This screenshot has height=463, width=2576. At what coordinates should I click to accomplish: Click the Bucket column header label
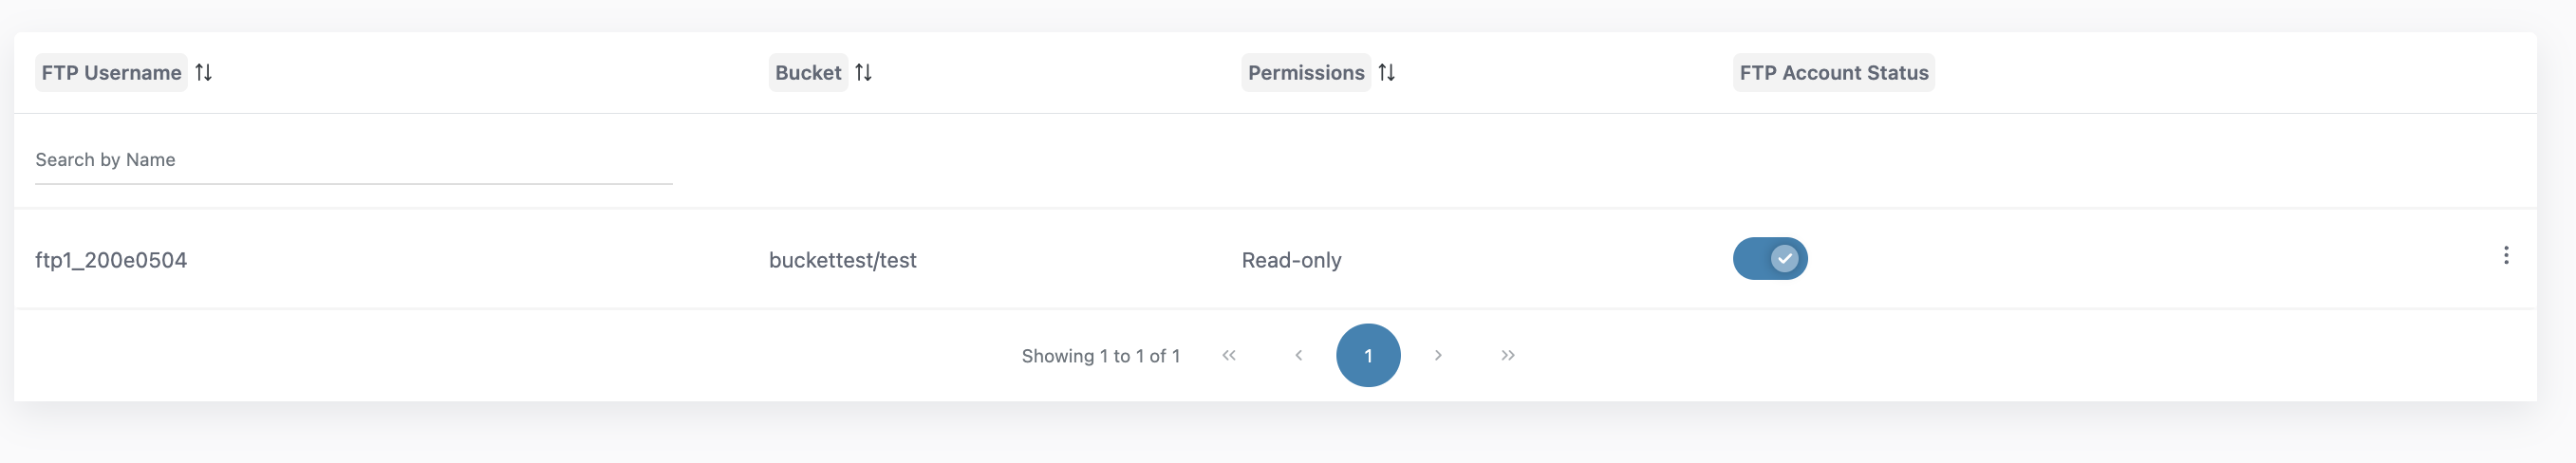tap(808, 73)
